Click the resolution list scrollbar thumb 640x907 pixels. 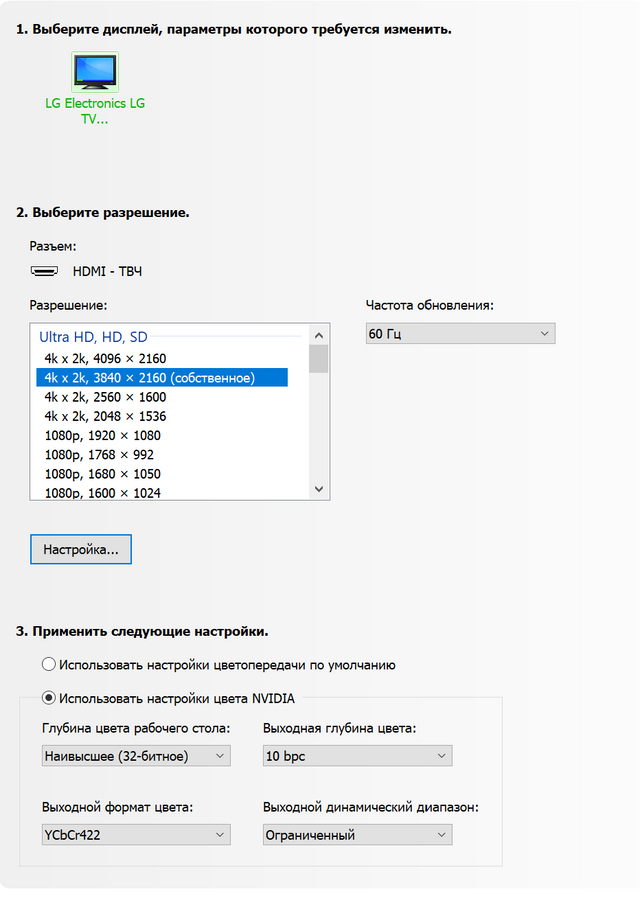pos(319,359)
